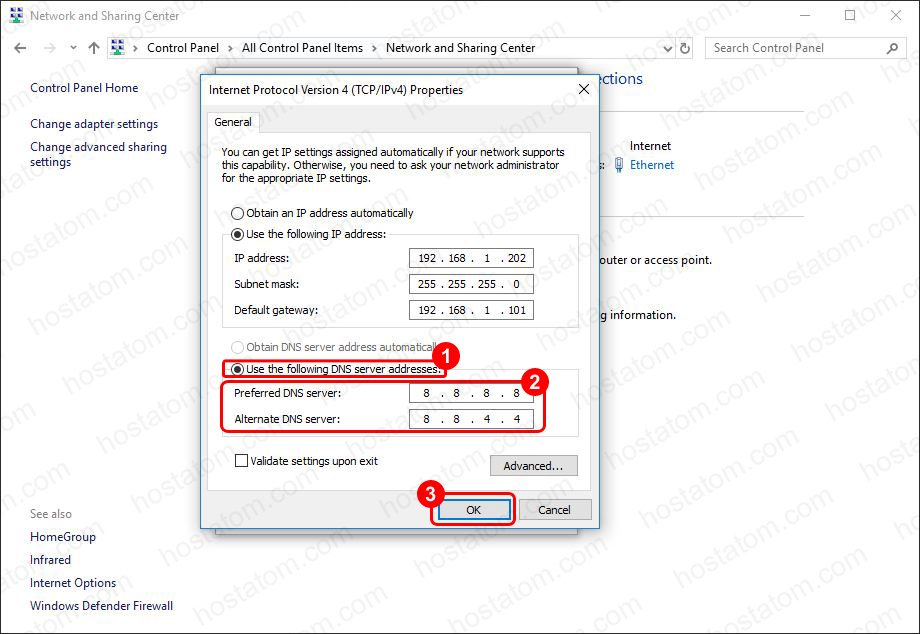Click the back navigation arrow

[20, 47]
